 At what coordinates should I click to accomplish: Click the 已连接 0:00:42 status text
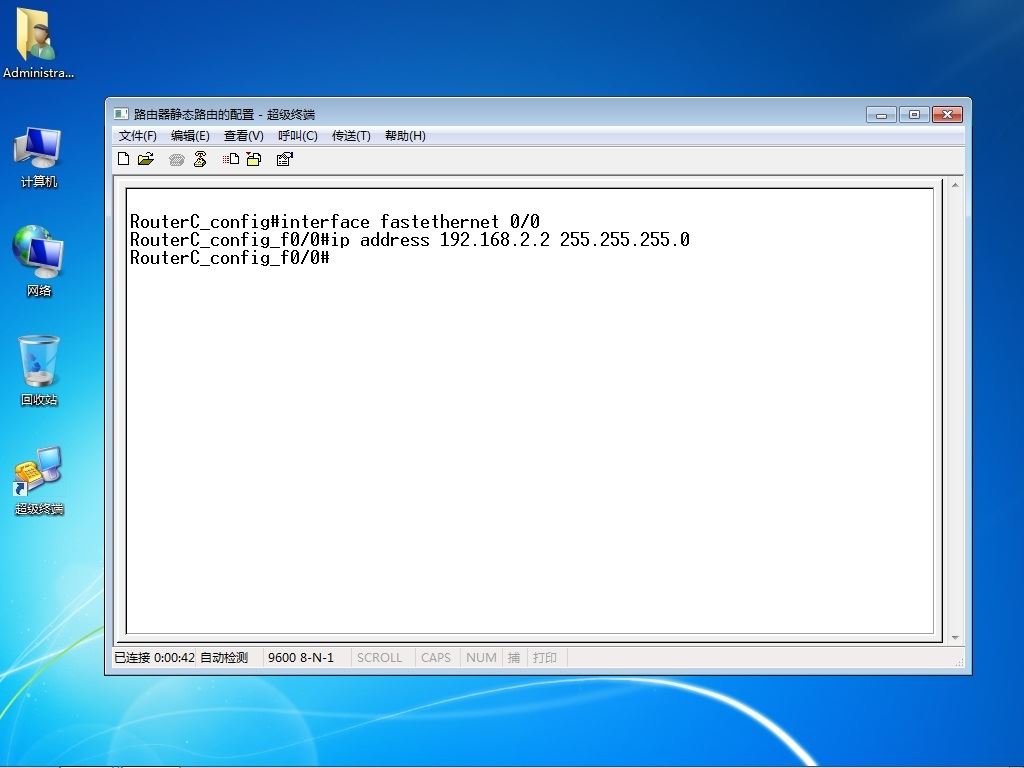pos(155,658)
